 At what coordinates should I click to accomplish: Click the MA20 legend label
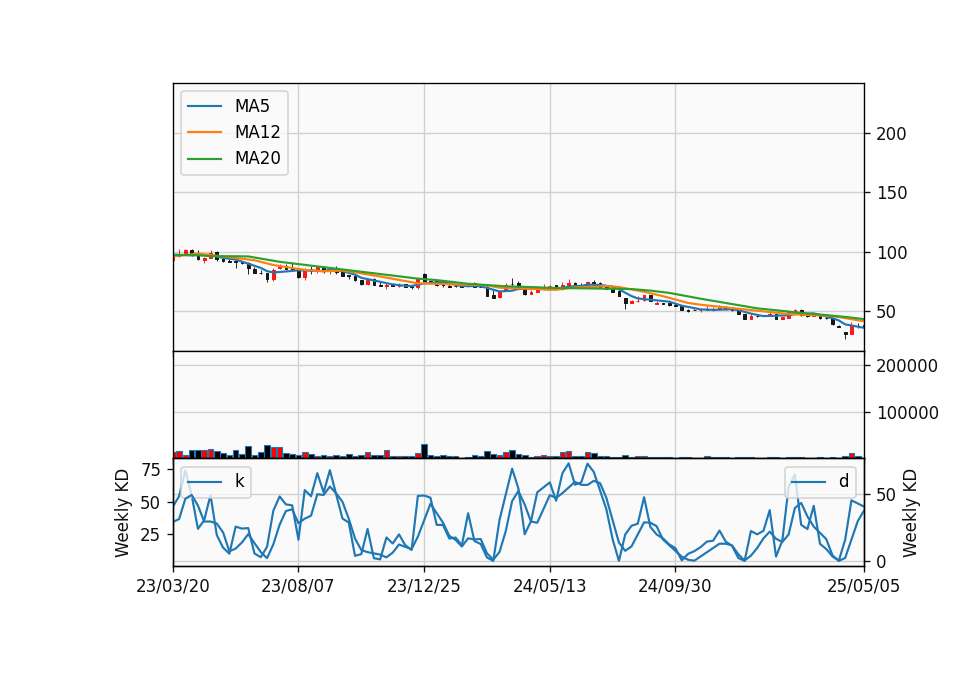[x=257, y=158]
